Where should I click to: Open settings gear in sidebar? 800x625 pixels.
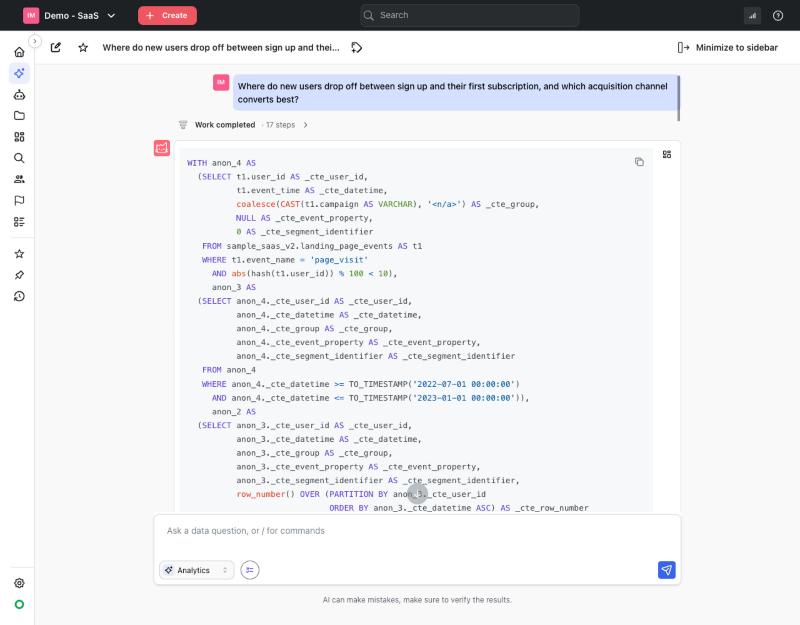coord(19,583)
